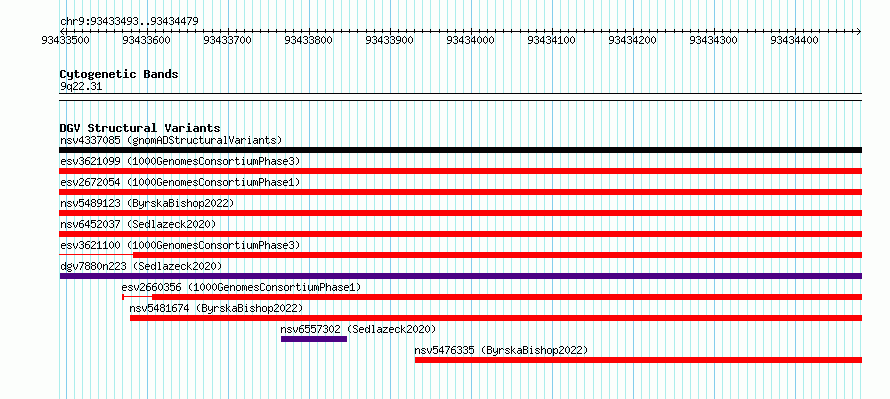Click ruler position 93434400
This screenshot has width=890, height=399.
tap(795, 40)
